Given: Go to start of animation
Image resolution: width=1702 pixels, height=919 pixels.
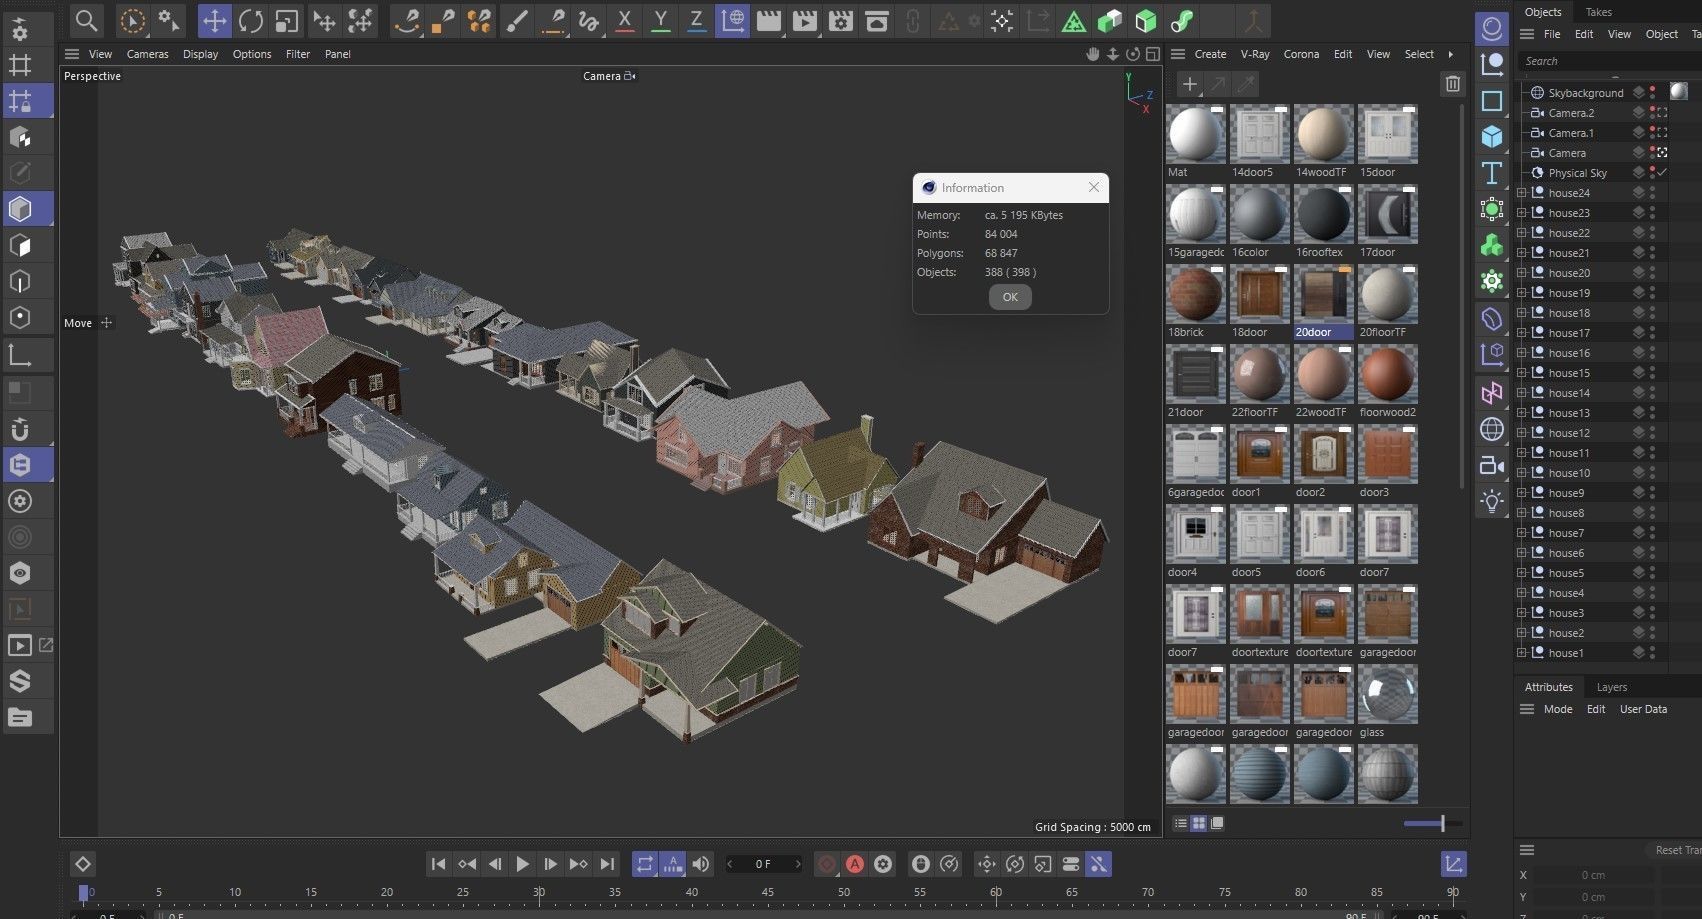Looking at the screenshot, I should point(438,864).
